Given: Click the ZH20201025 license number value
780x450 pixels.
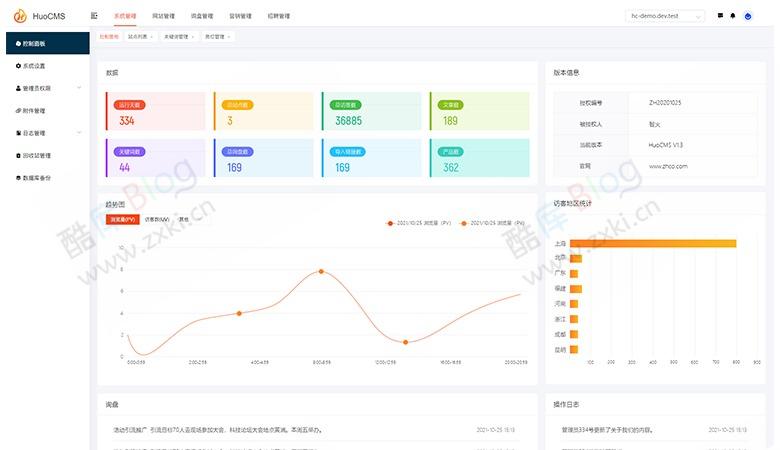Looking at the screenshot, I should [665, 102].
